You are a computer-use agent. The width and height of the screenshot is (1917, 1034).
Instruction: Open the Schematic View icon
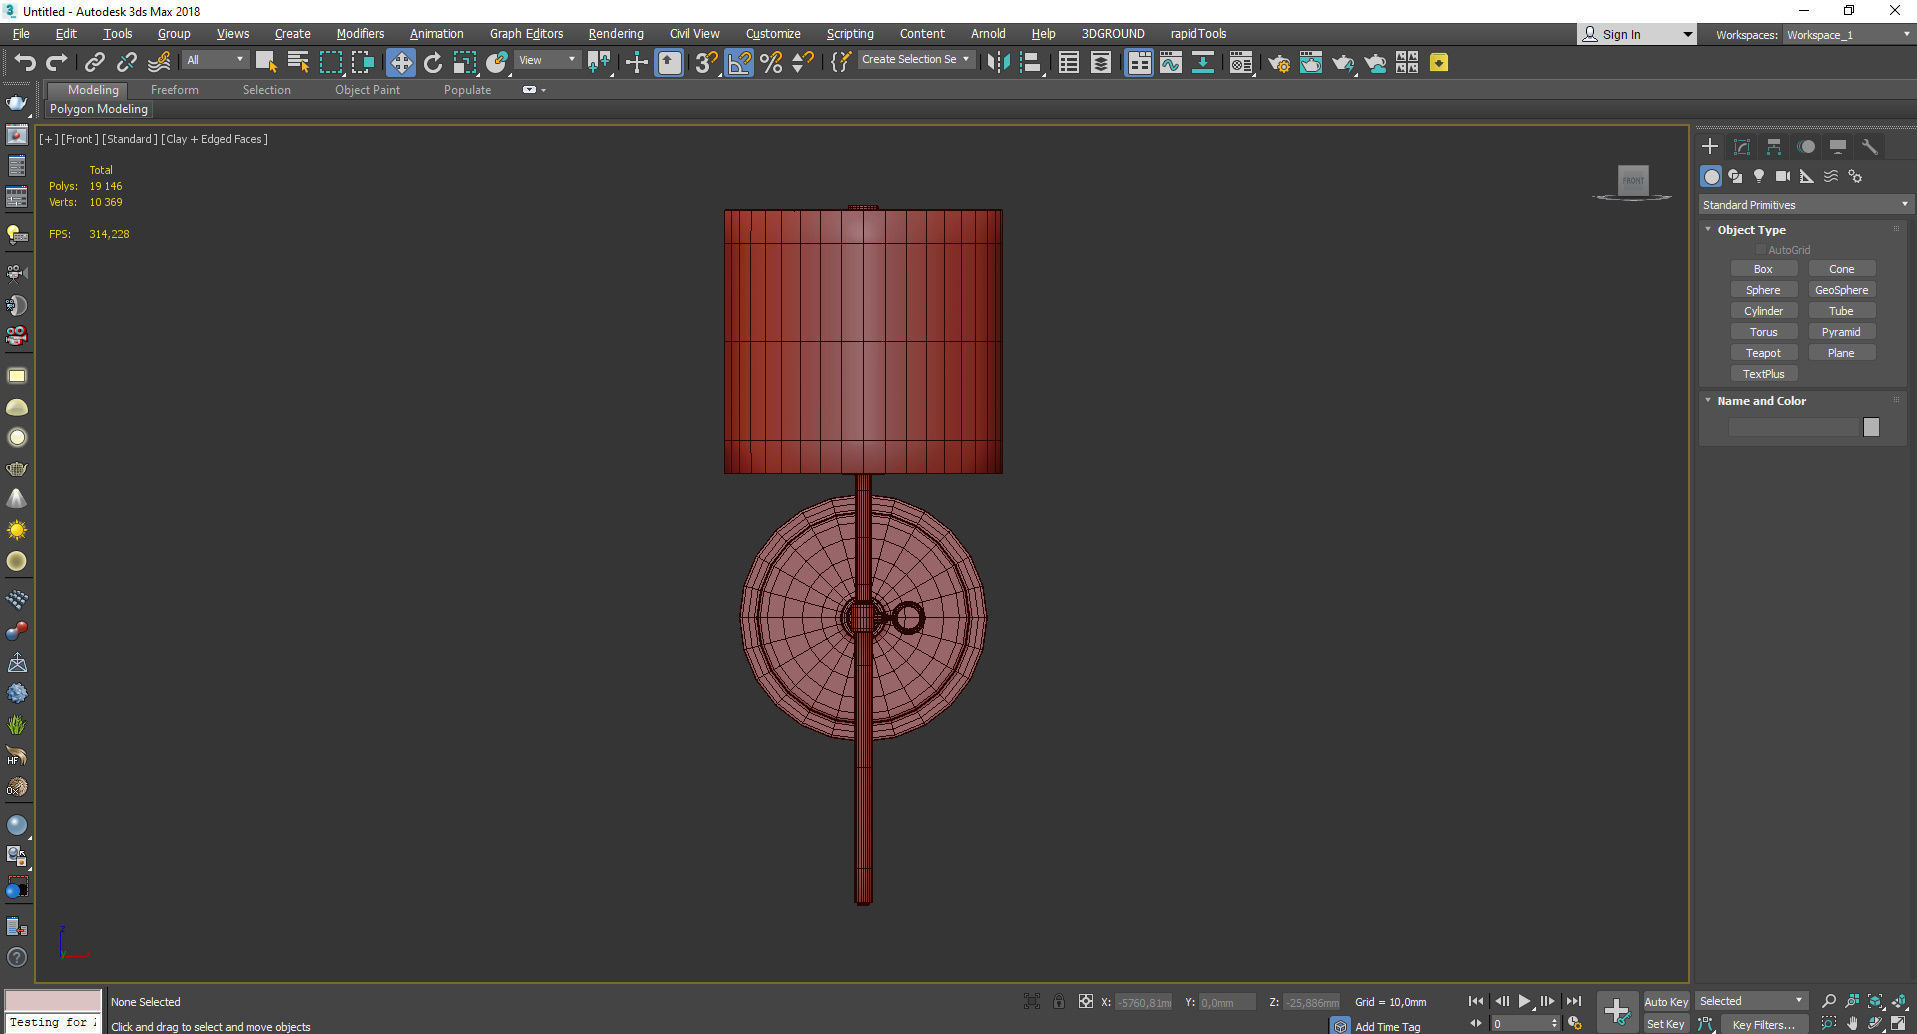1203,63
